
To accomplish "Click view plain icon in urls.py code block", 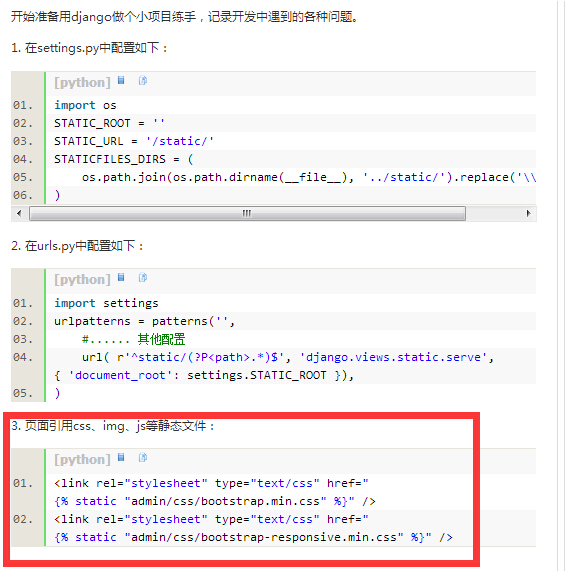I will [121, 278].
